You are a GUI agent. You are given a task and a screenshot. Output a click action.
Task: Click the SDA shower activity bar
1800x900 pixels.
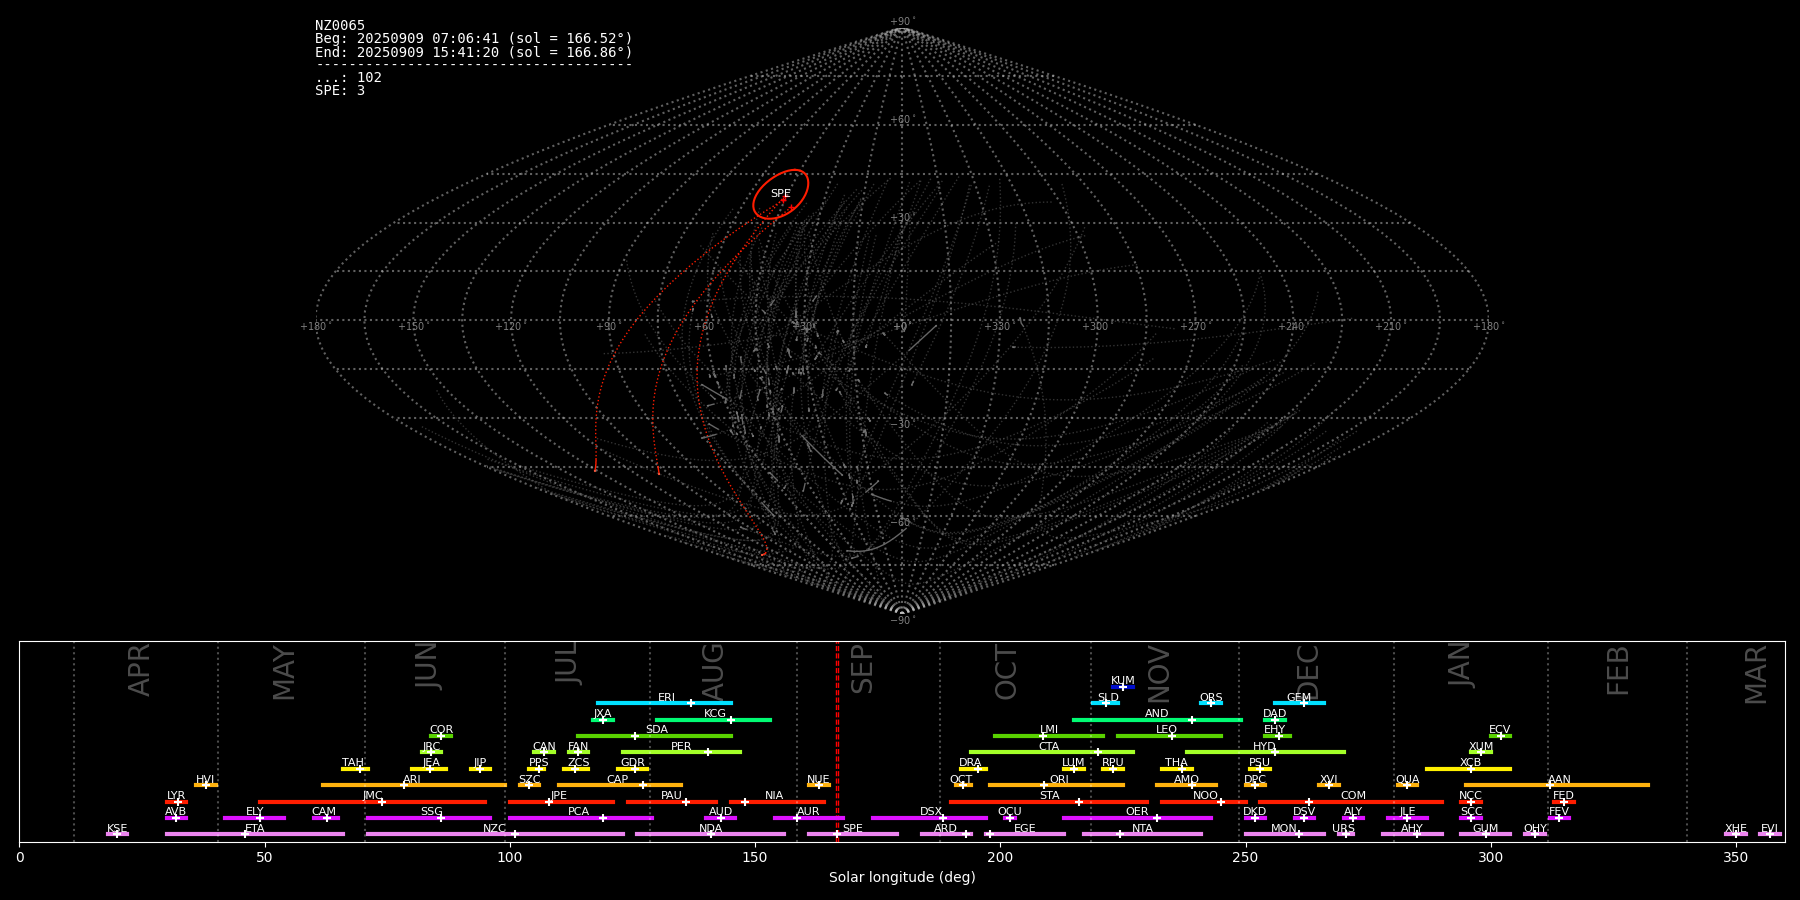tap(654, 736)
